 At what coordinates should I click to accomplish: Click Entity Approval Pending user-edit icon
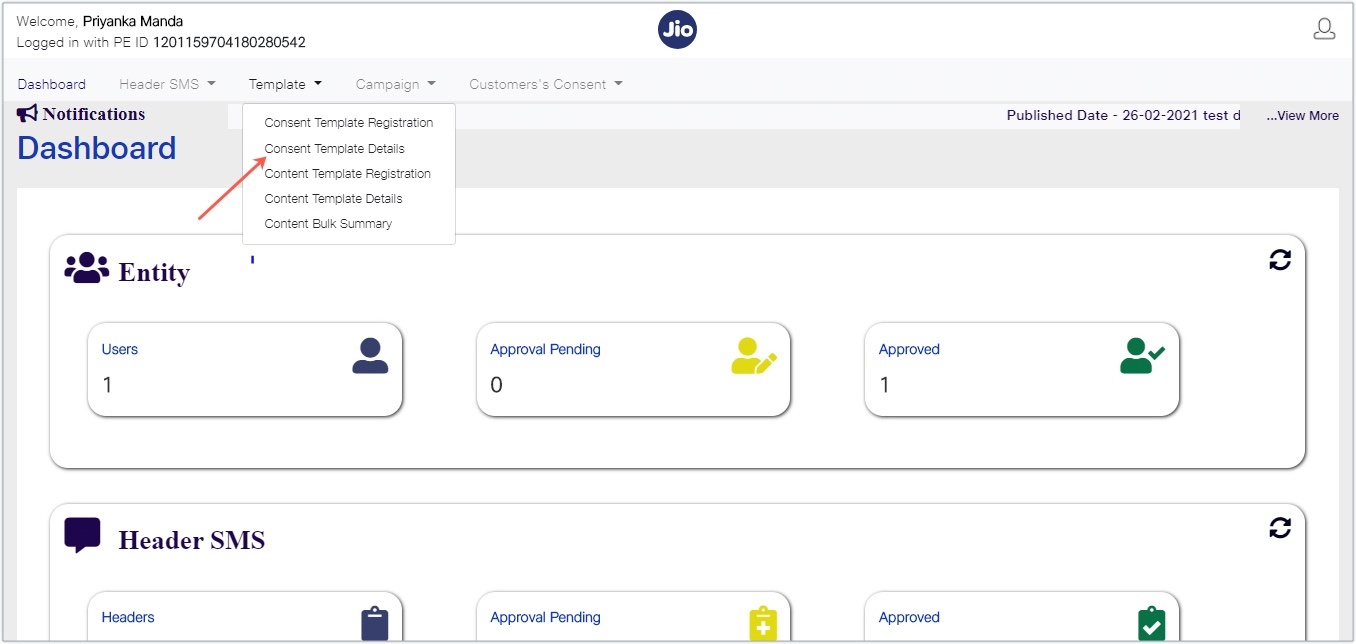coord(754,356)
